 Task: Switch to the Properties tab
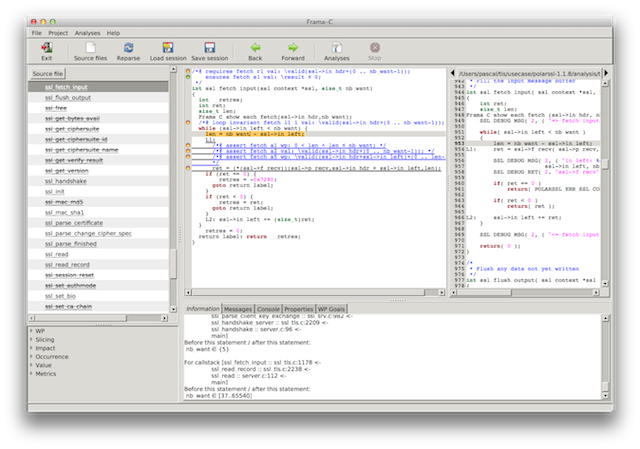(x=298, y=309)
